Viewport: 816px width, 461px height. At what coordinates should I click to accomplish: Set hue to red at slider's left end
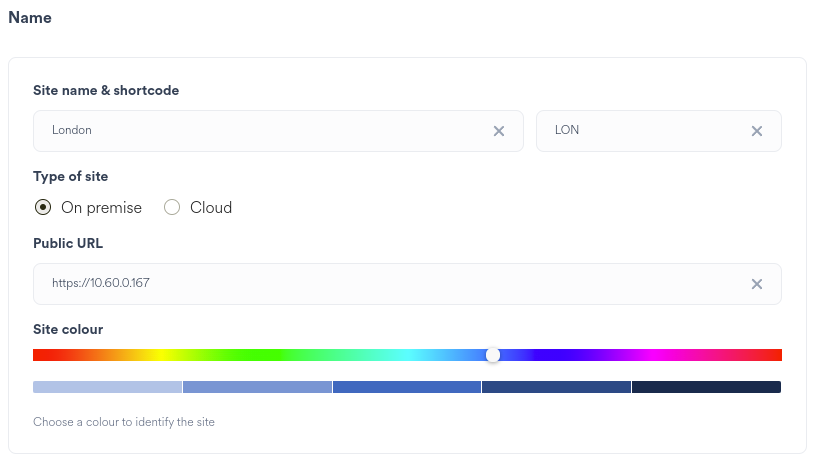point(36,355)
